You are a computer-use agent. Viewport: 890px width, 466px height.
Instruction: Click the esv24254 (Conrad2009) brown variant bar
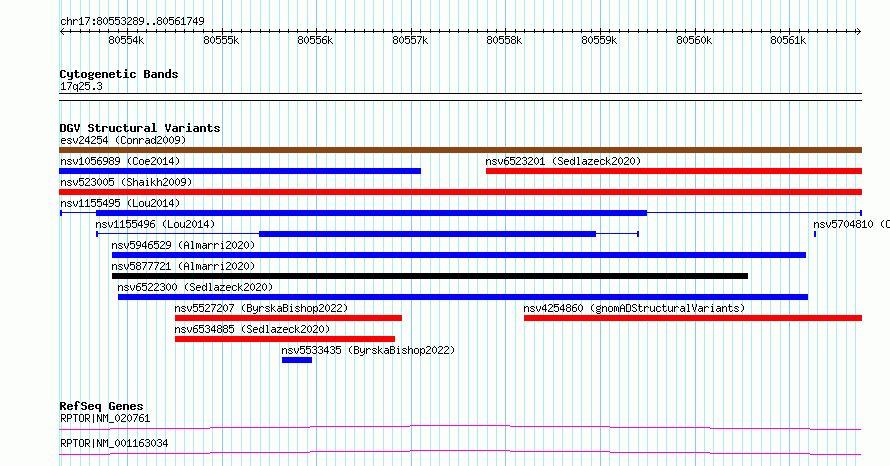point(460,150)
